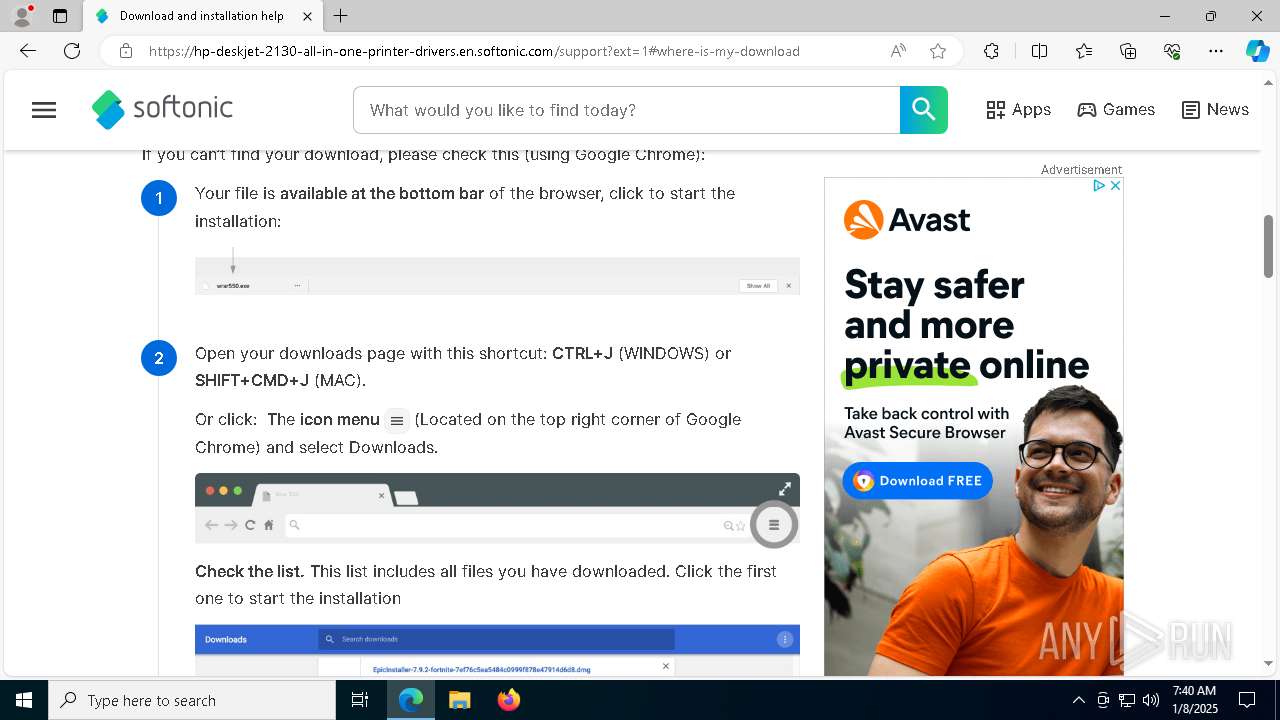Toggle Split screen icon

[1039, 51]
